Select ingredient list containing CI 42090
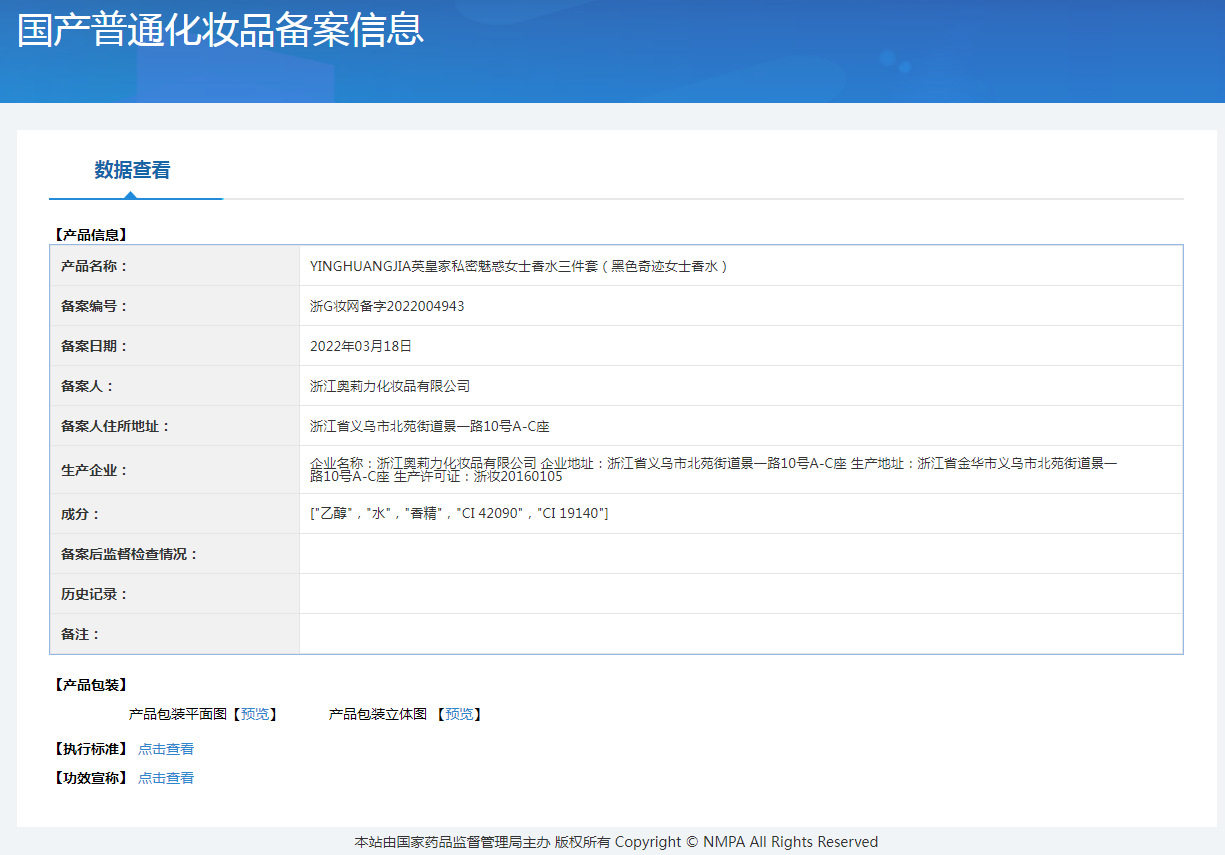Image resolution: width=1225 pixels, height=855 pixels. (459, 514)
